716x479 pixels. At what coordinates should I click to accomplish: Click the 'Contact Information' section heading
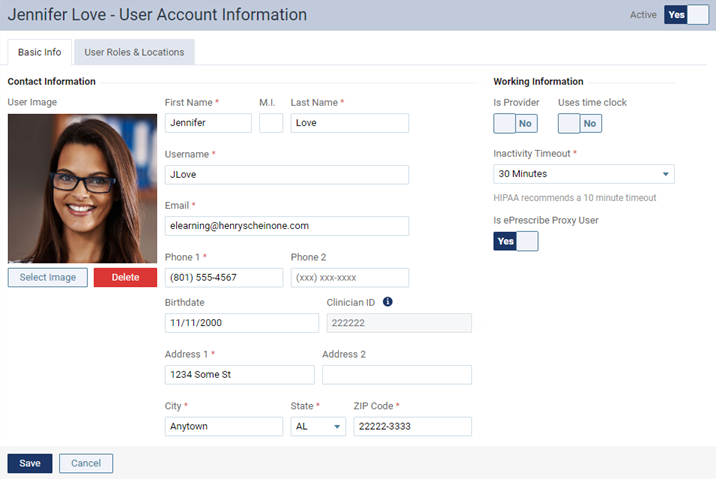click(52, 81)
